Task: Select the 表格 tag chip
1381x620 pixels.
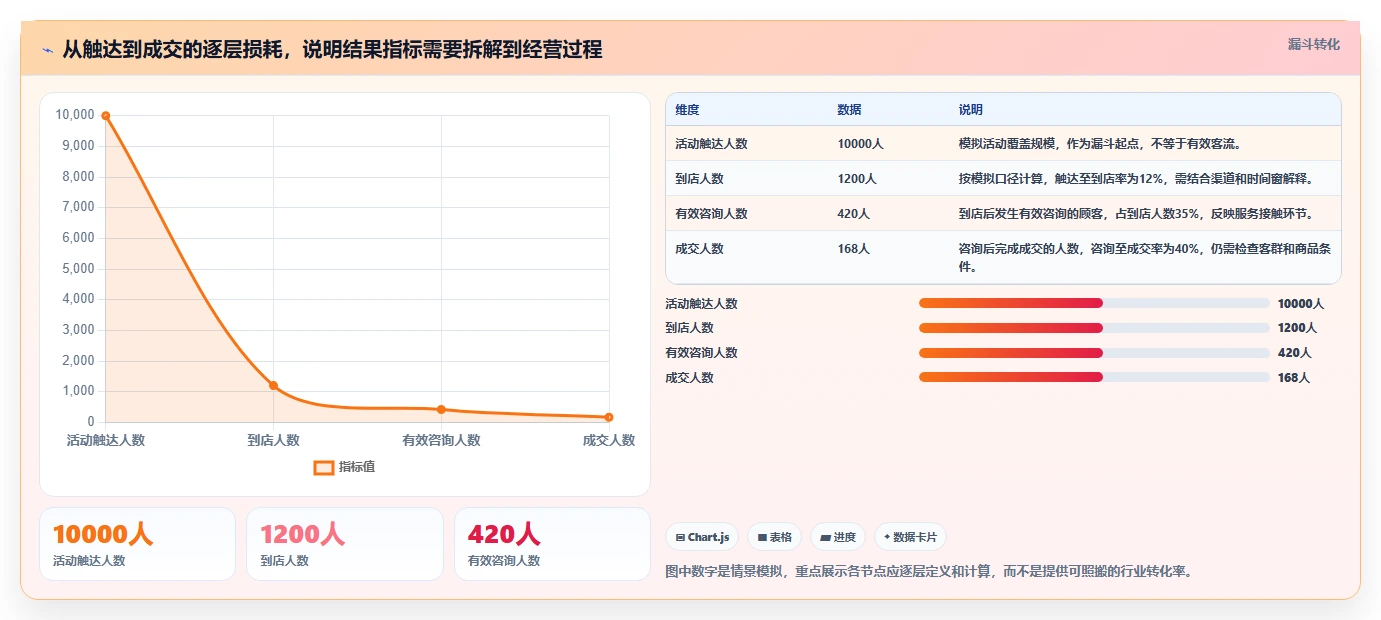Action: point(774,537)
